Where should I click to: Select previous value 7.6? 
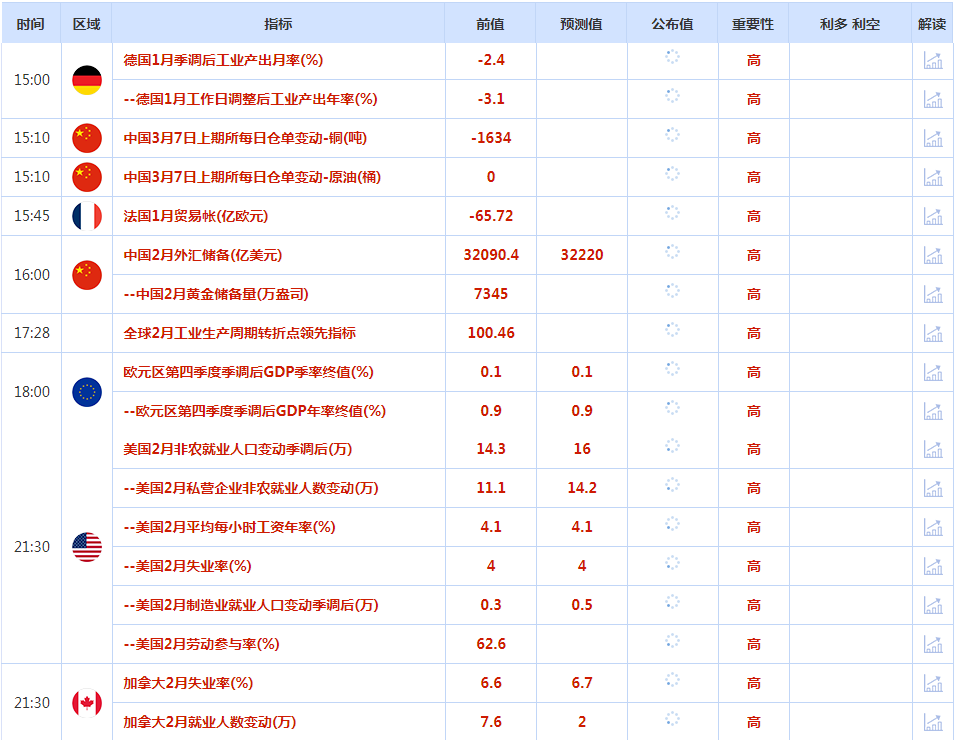[x=491, y=722]
